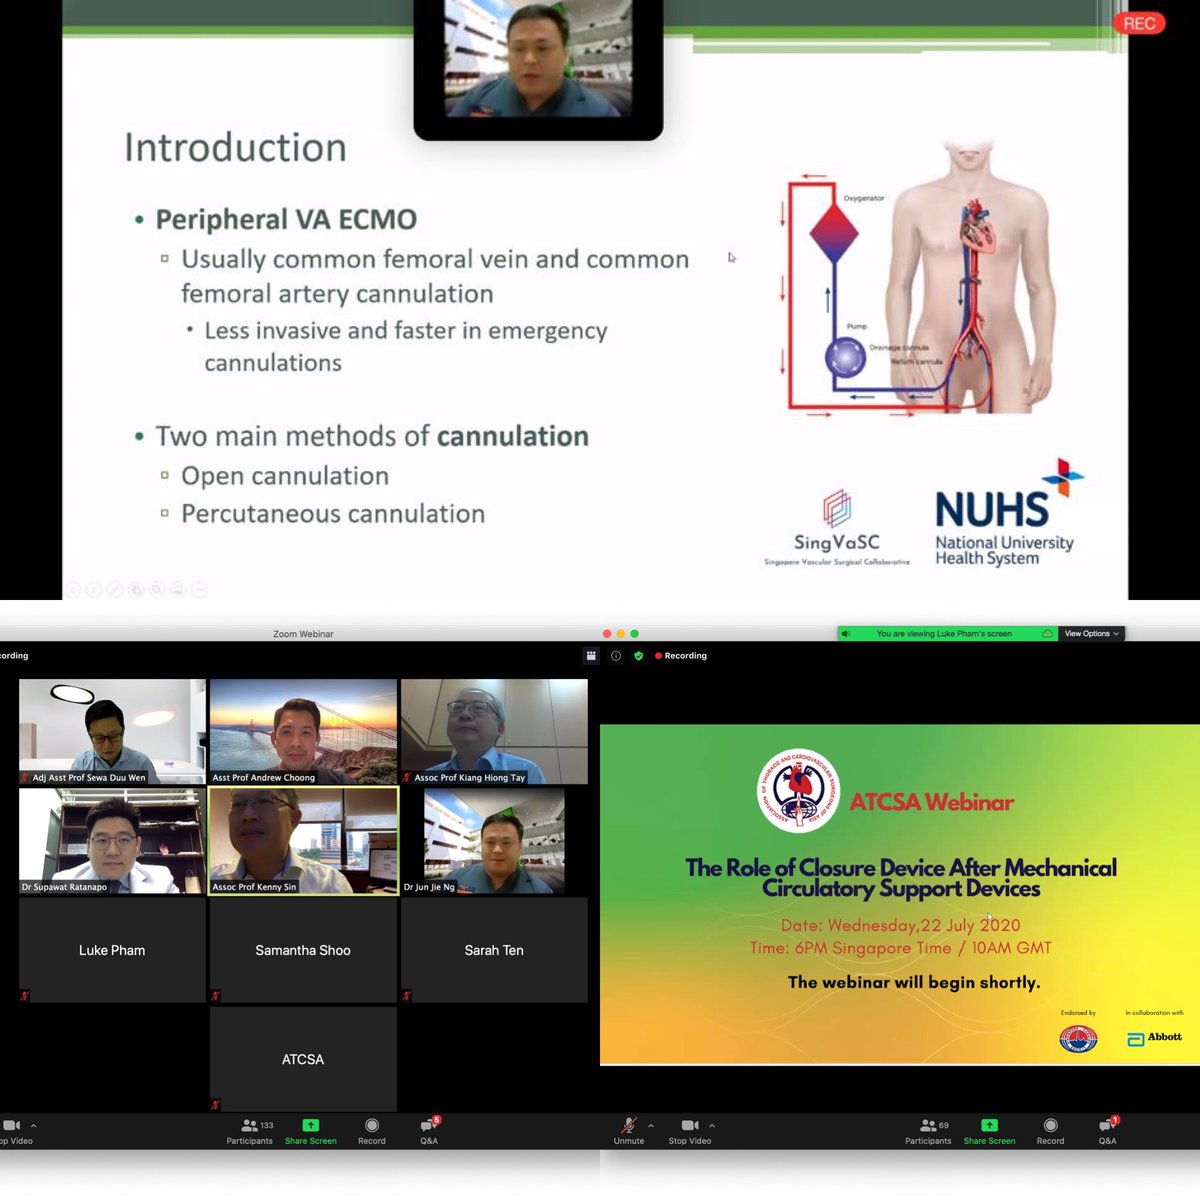Click muted mic icon on Samantha Shoo tile
Viewport: 1200px width, 1200px height.
[216, 996]
